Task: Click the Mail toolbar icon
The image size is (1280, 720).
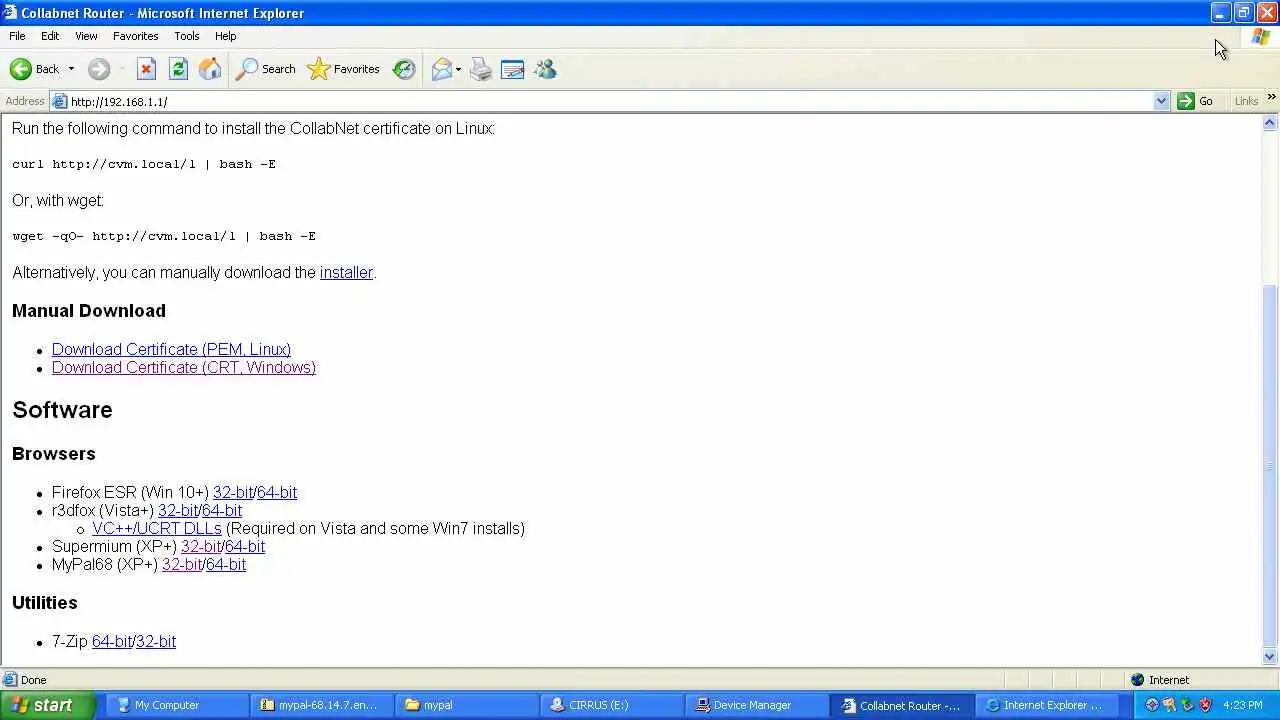Action: (x=441, y=69)
